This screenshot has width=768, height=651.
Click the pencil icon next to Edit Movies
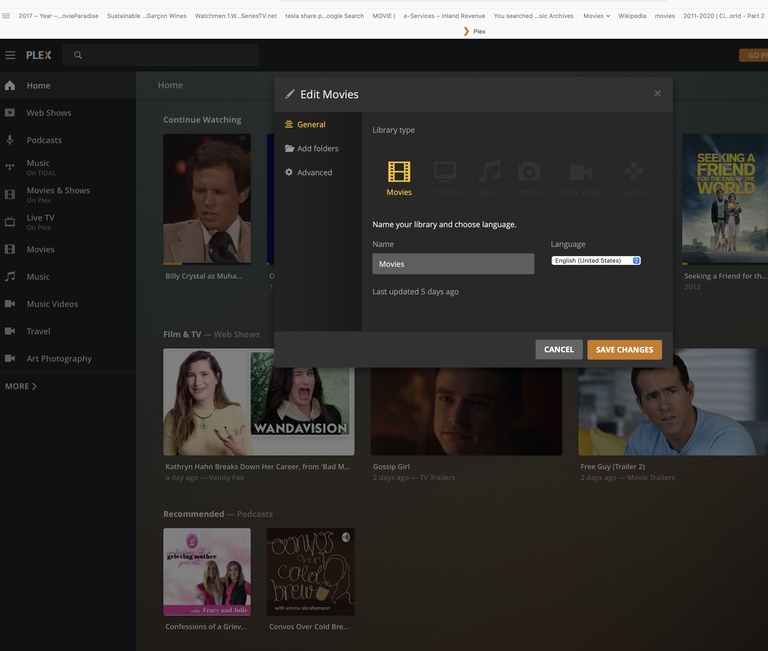pos(290,94)
